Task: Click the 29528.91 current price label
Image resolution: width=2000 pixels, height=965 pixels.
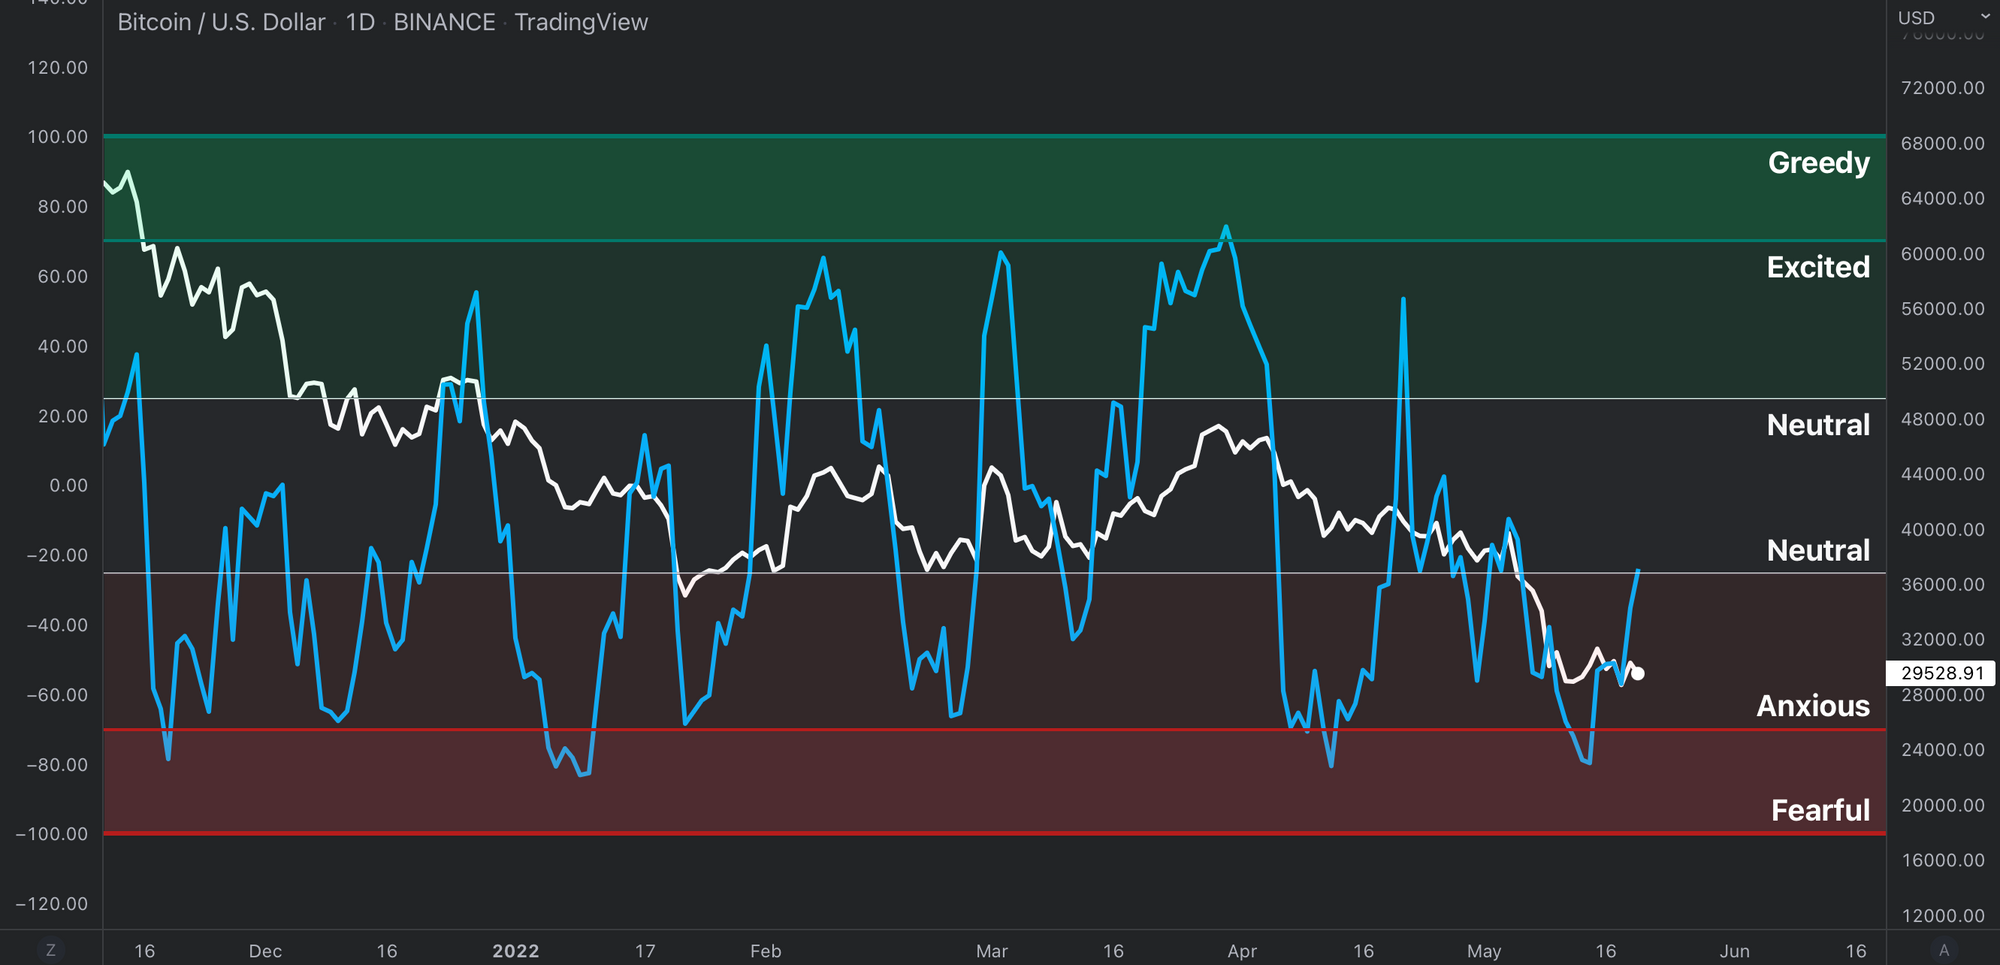Action: pos(1941,673)
